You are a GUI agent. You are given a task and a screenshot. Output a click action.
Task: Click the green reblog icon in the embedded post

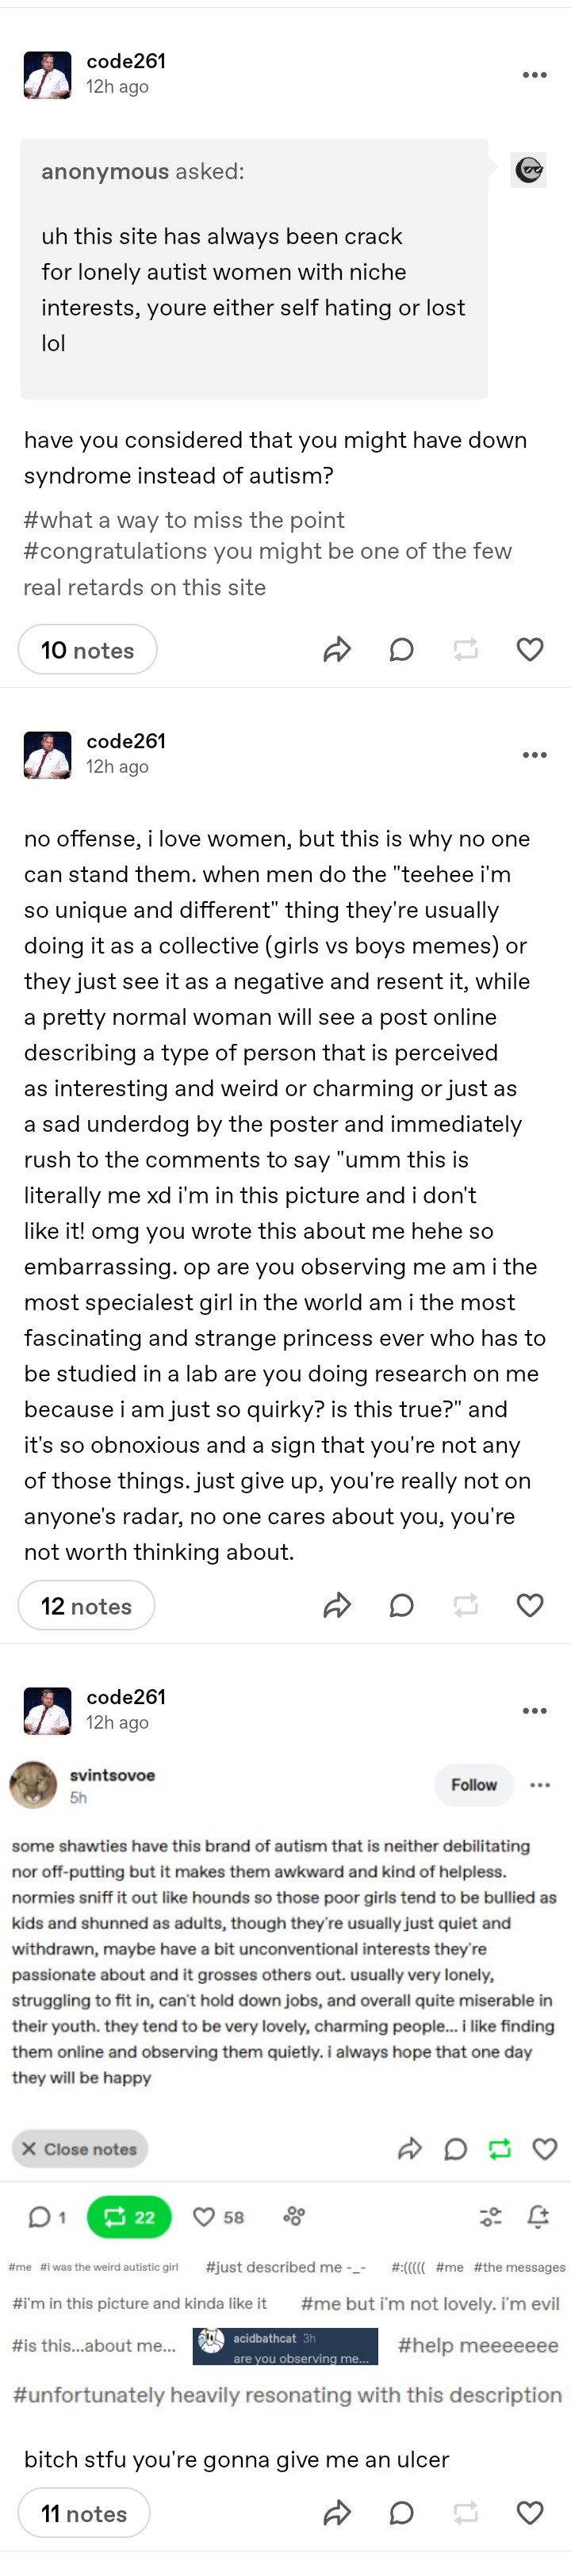500,2148
